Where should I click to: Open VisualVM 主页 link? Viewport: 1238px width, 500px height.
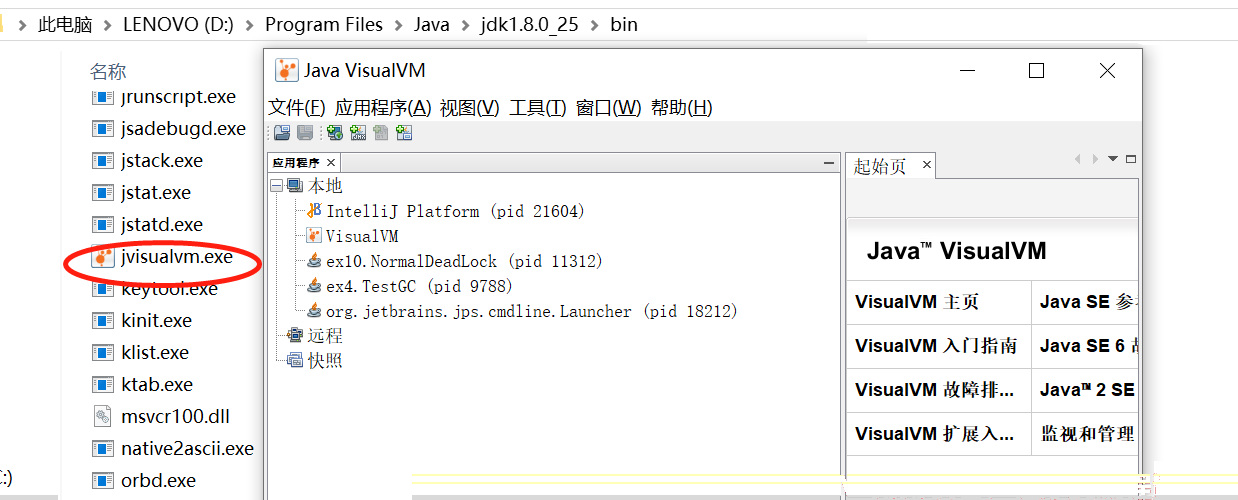click(917, 302)
